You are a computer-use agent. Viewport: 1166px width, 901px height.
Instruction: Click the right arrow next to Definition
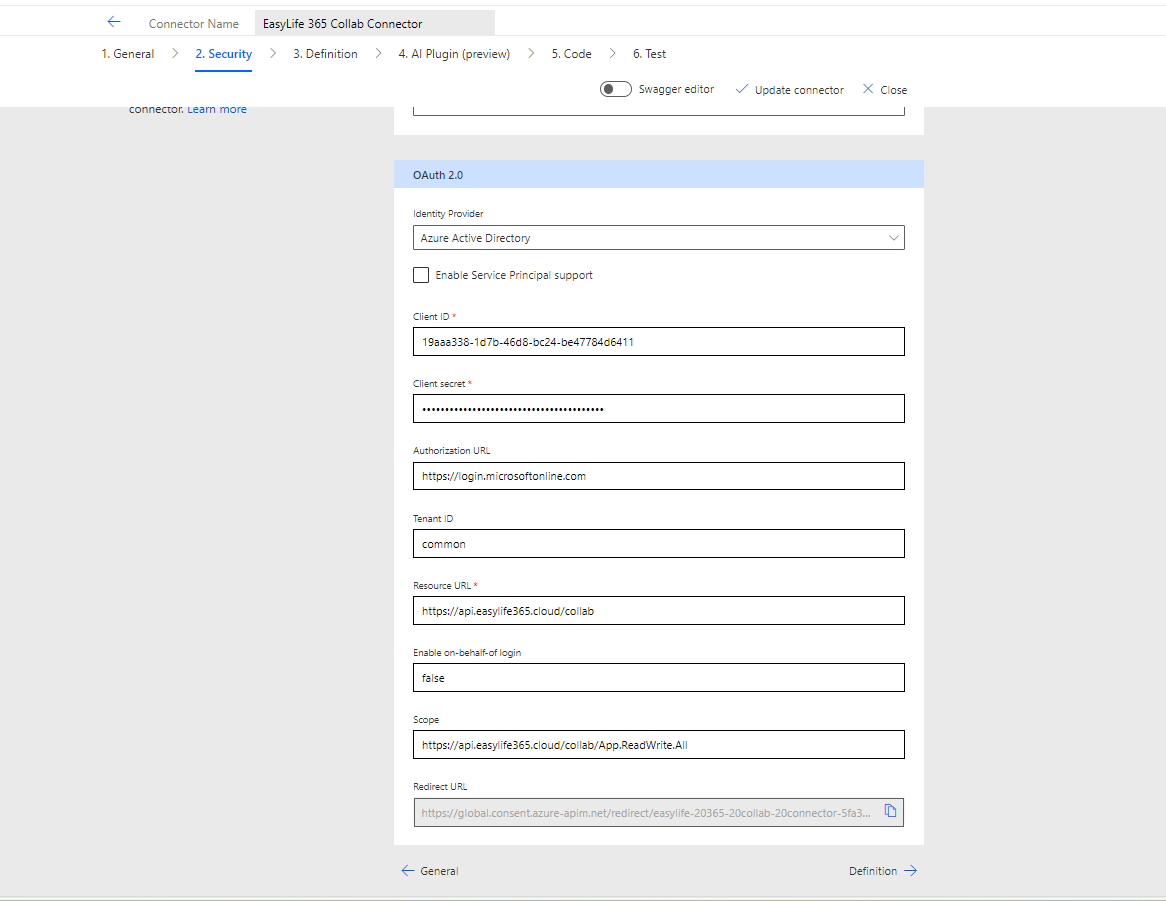point(910,871)
